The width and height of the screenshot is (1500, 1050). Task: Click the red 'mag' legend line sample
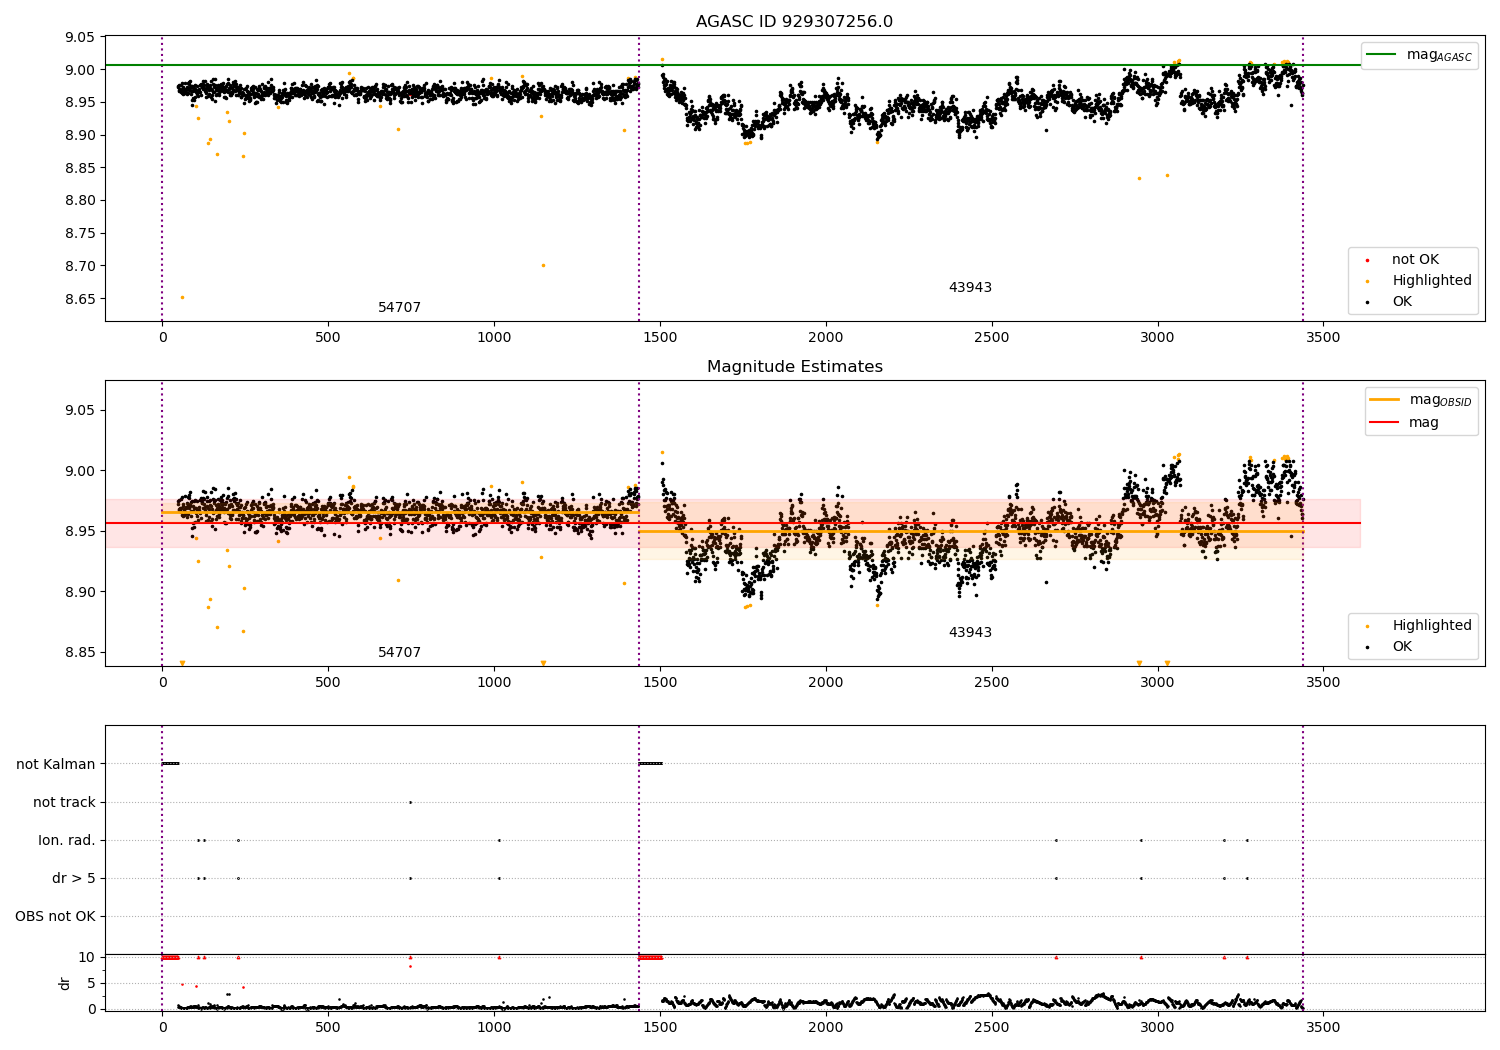coord(1384,422)
